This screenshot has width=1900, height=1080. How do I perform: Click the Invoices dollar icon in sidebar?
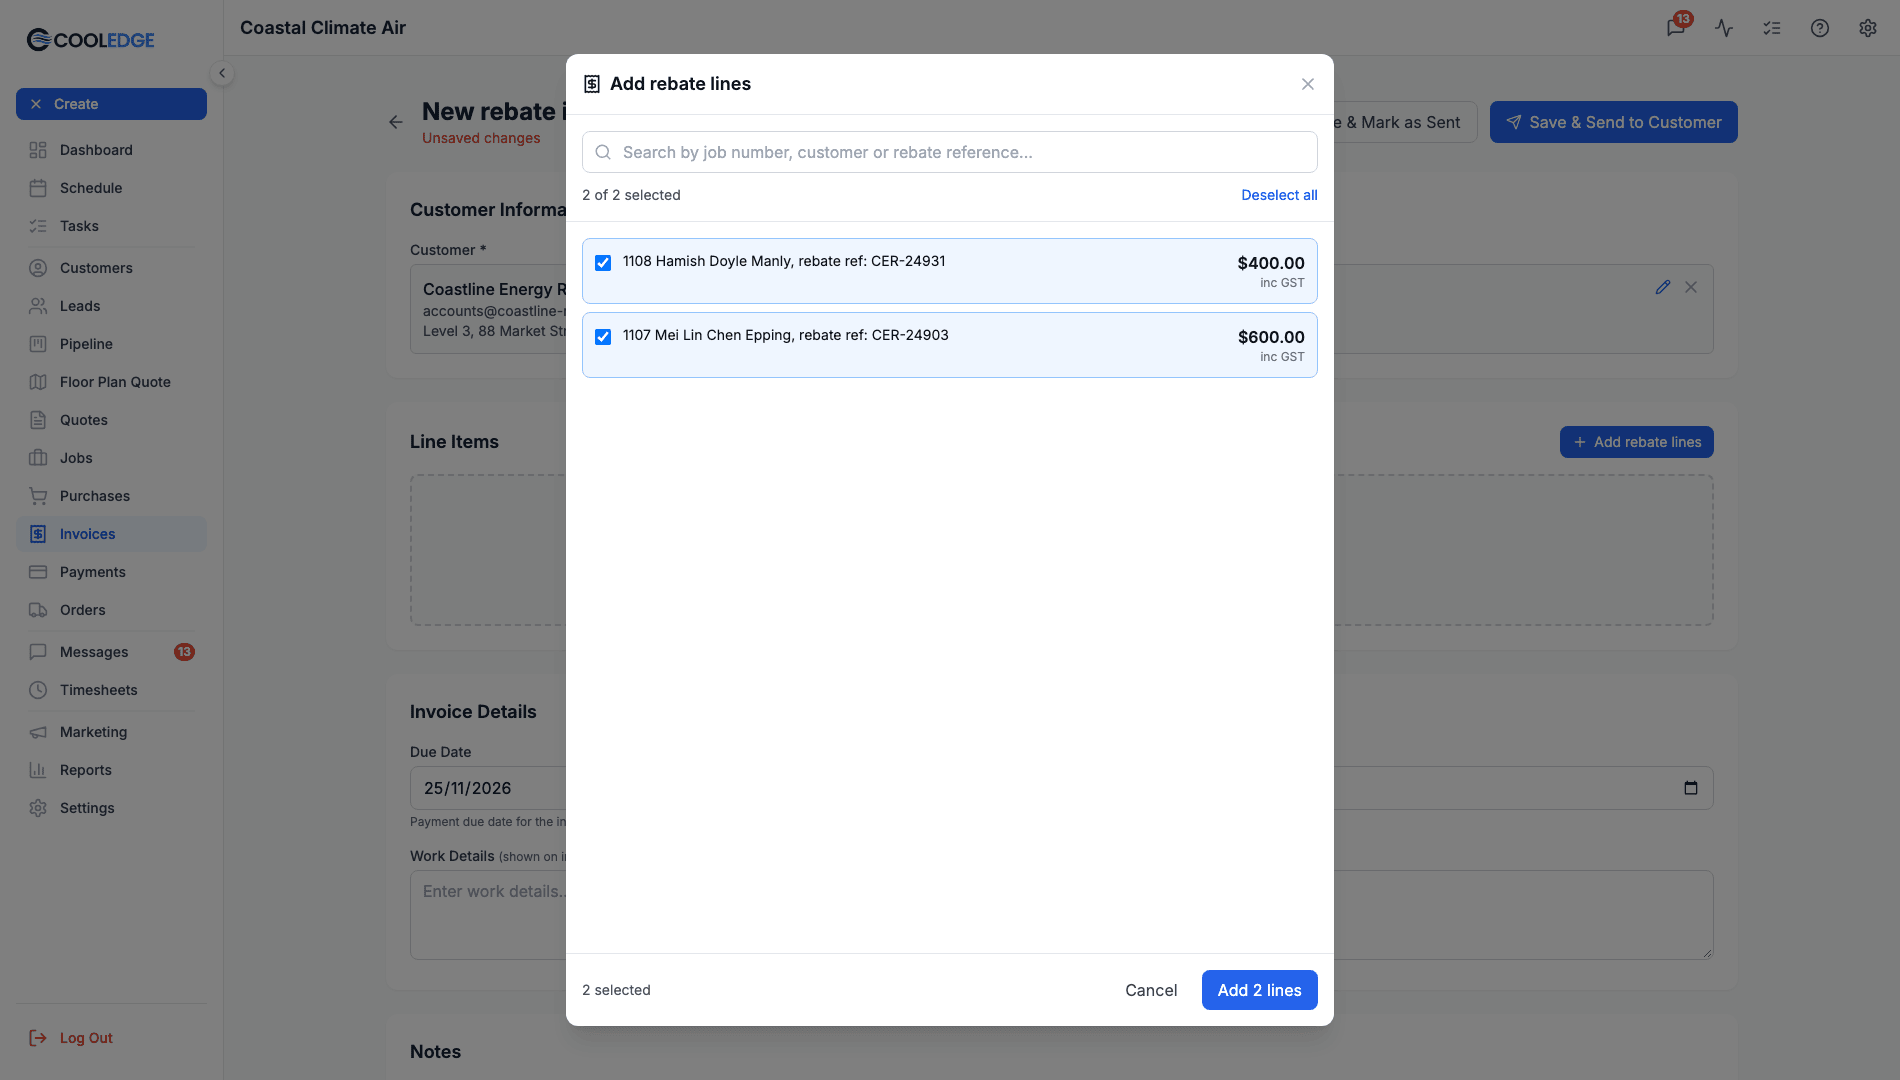38,534
